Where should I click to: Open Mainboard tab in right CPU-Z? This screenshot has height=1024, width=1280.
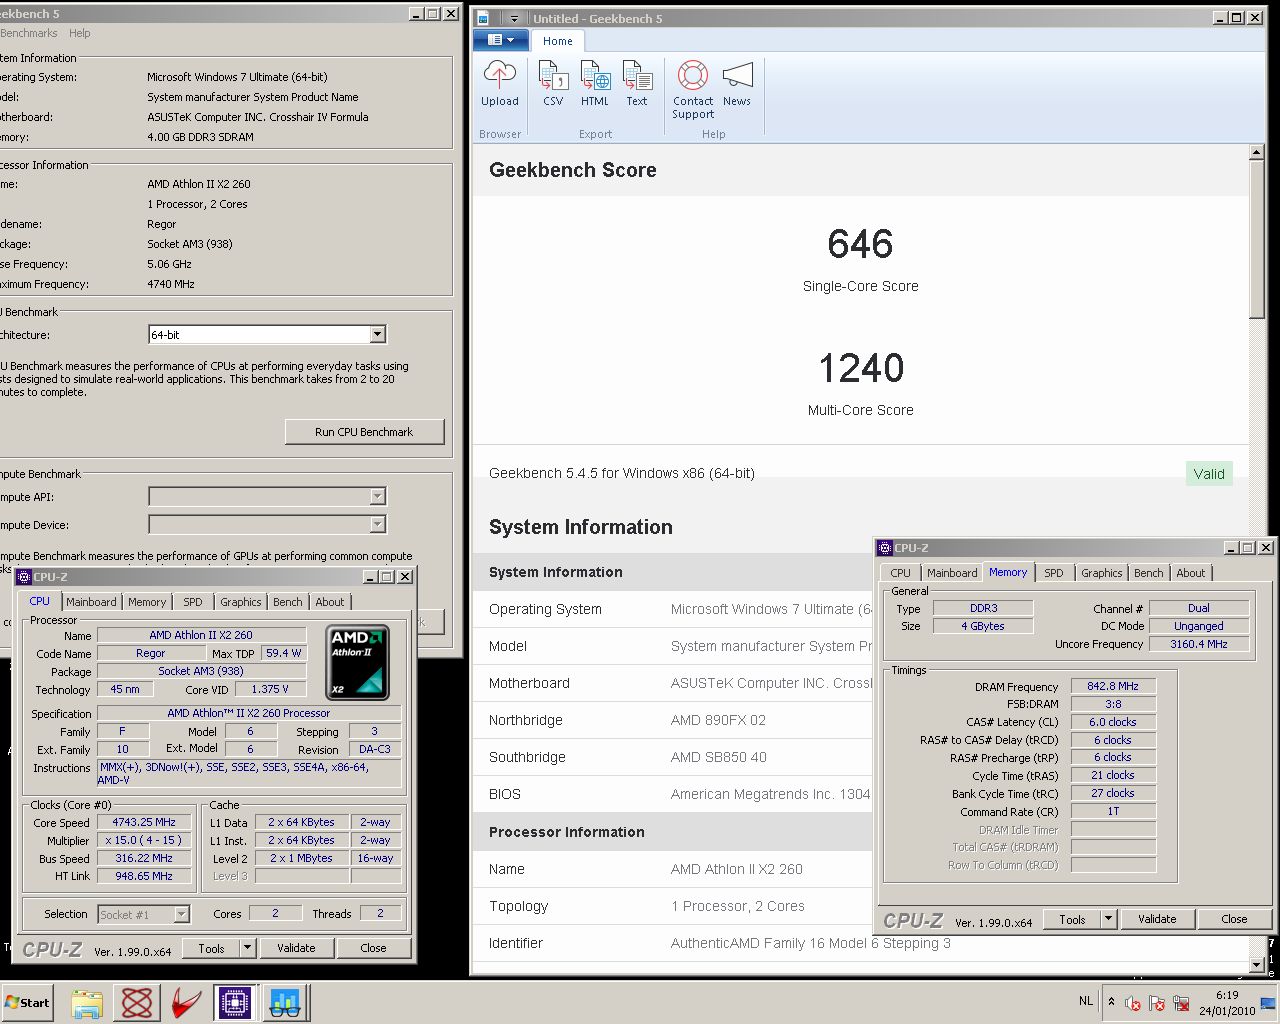click(952, 573)
